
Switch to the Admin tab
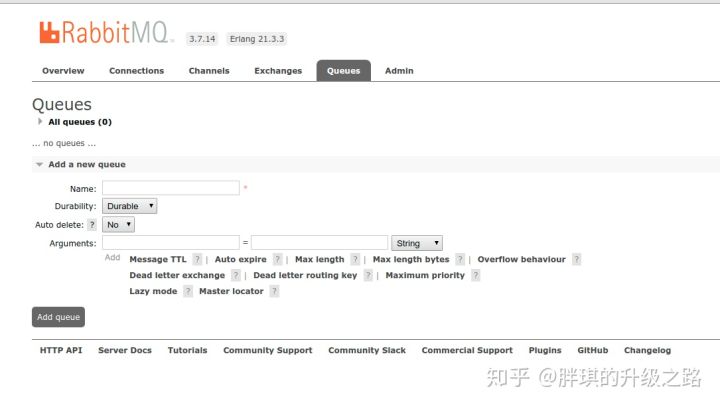click(399, 71)
